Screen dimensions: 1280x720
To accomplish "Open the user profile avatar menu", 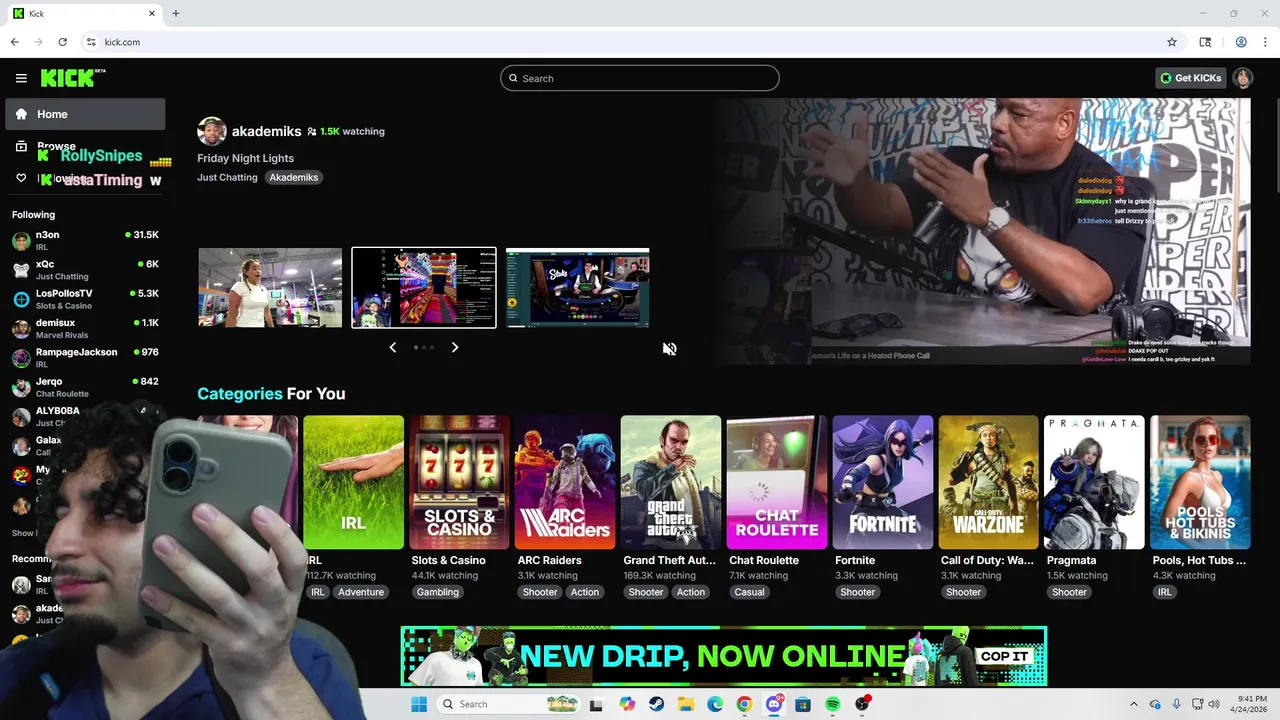I will [1242, 78].
